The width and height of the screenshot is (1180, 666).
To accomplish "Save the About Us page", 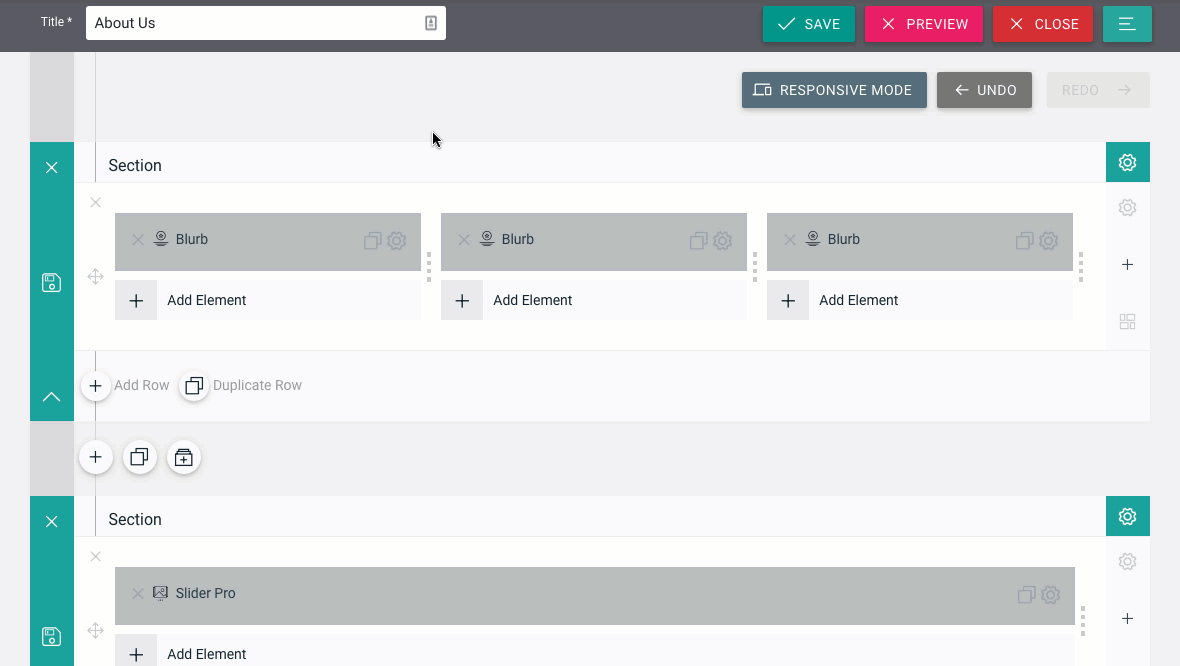I will click(808, 23).
